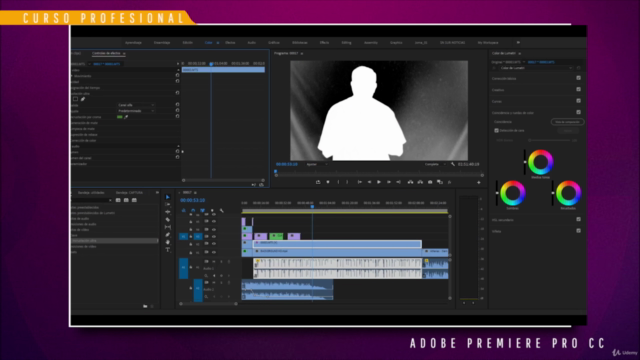Adjust the Medios tonos color wheel
The width and height of the screenshot is (640, 360).
(540, 162)
